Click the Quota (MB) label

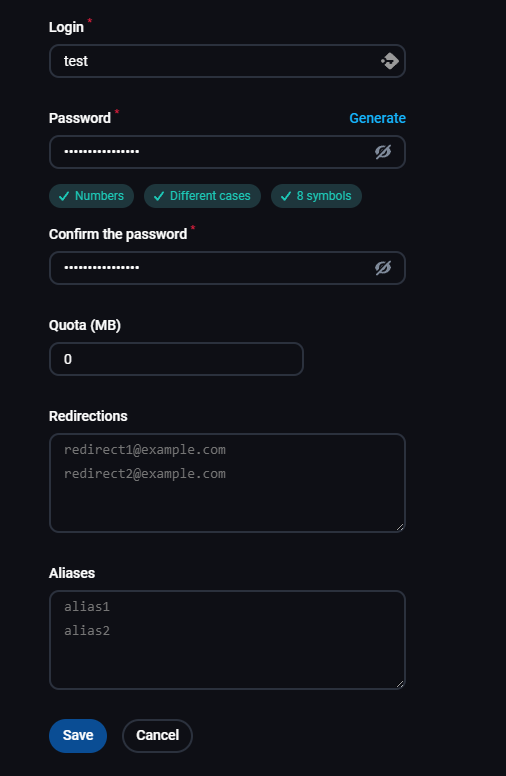click(85, 325)
